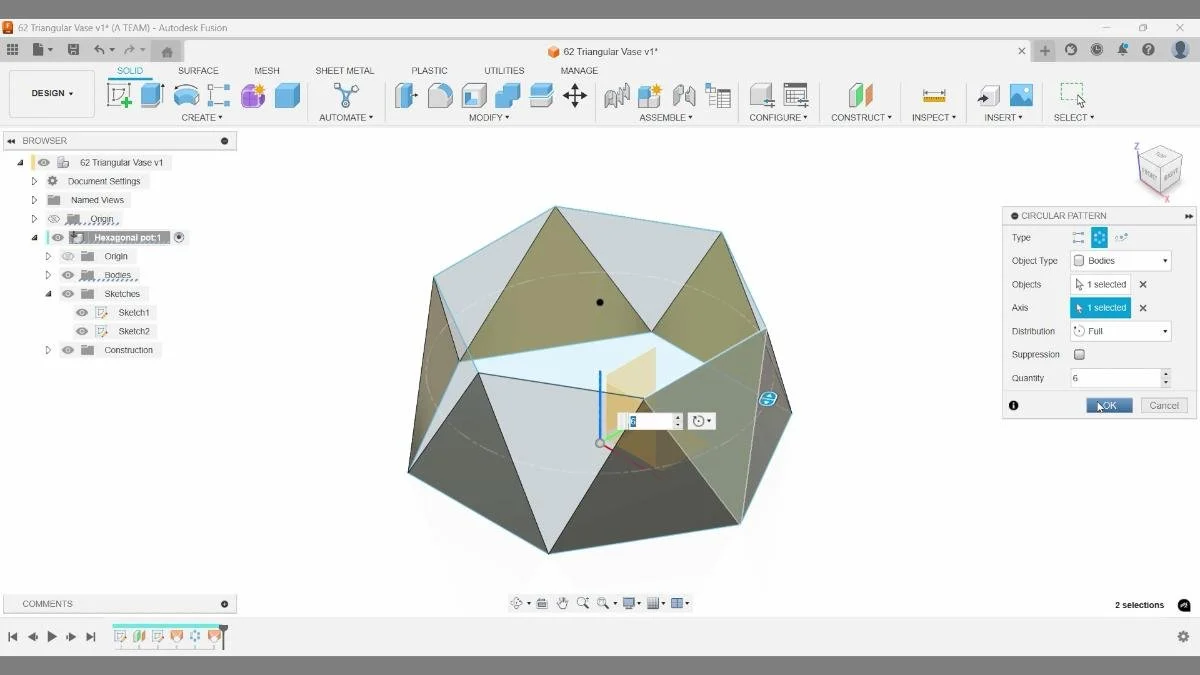Click the Save disk icon

(x=73, y=50)
